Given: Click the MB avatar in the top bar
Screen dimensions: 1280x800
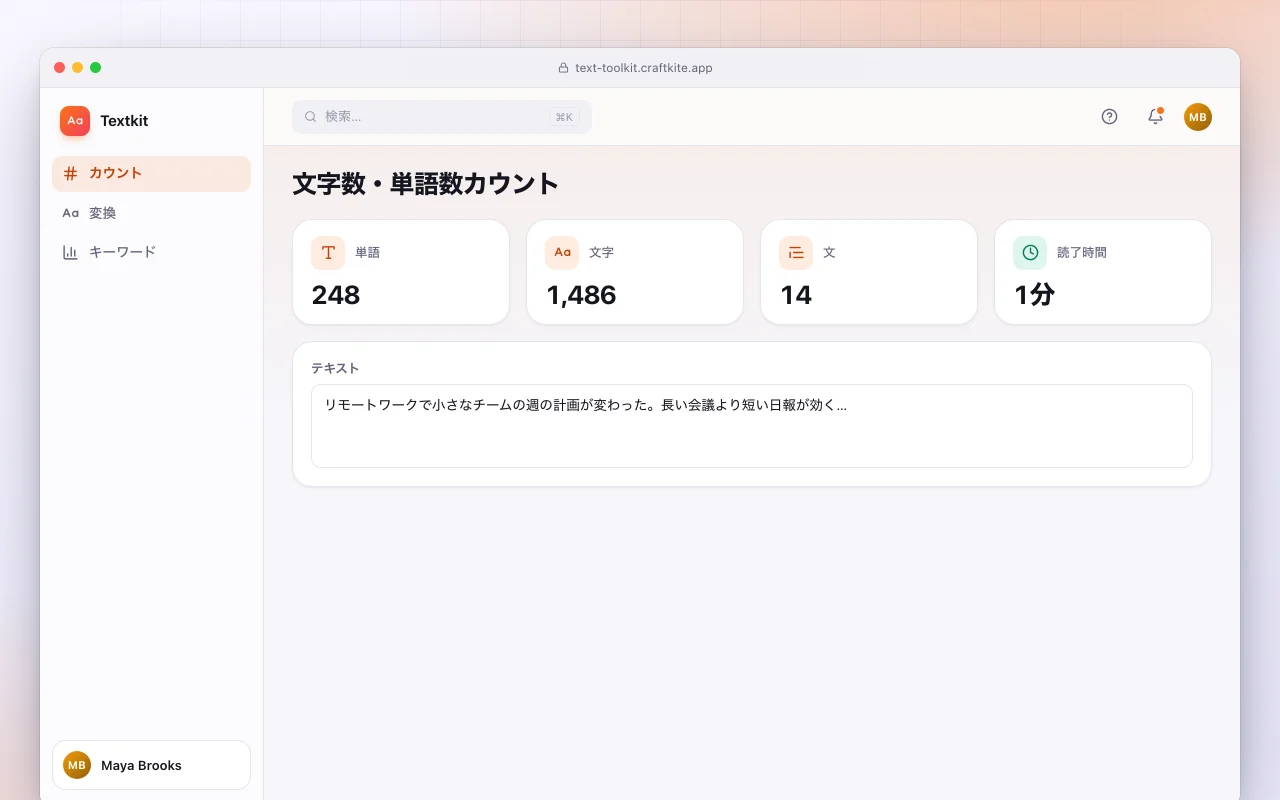Looking at the screenshot, I should click(x=1198, y=117).
